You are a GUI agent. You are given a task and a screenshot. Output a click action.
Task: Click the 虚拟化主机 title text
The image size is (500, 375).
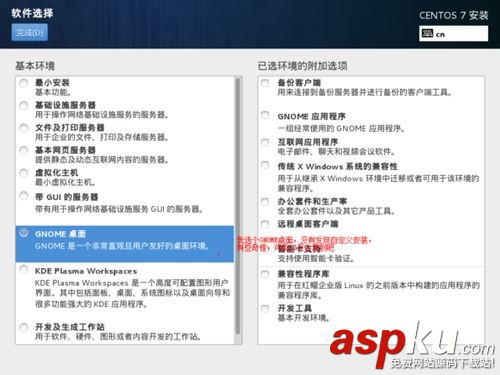click(57, 172)
